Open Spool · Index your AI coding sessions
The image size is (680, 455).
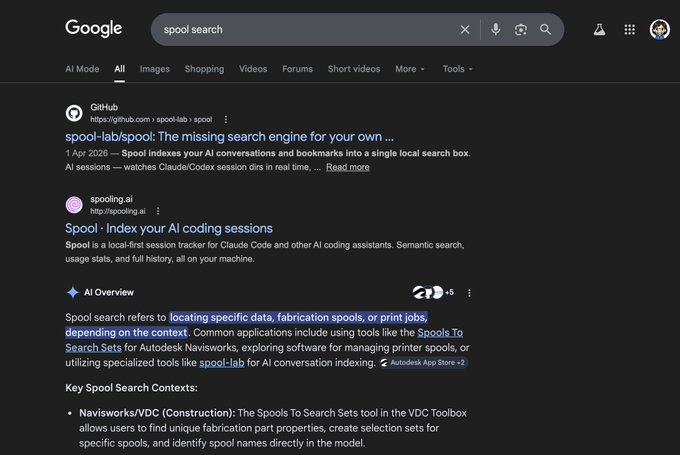pos(169,228)
